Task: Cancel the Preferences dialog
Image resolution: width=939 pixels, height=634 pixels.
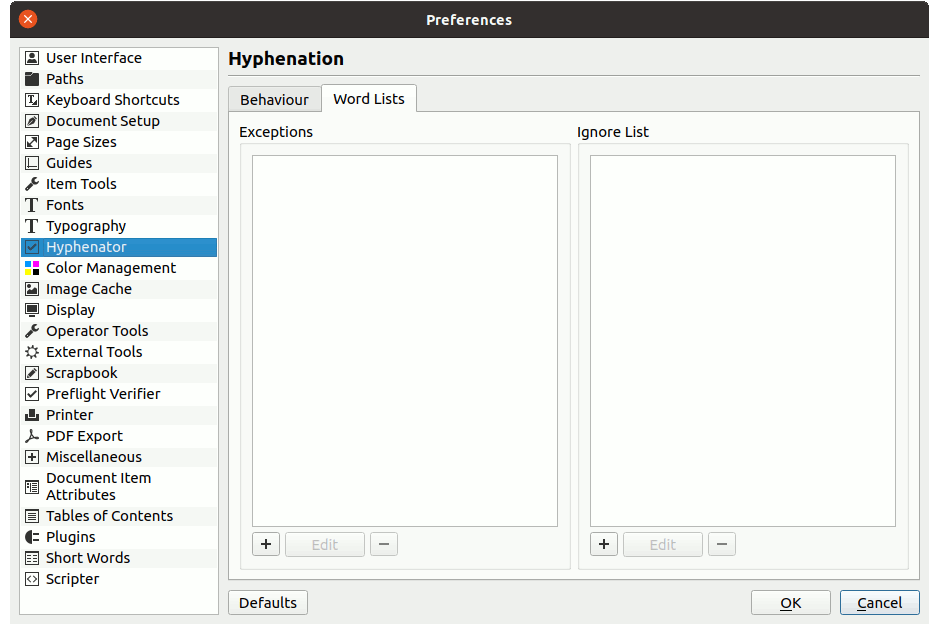Action: pyautogui.click(x=879, y=603)
